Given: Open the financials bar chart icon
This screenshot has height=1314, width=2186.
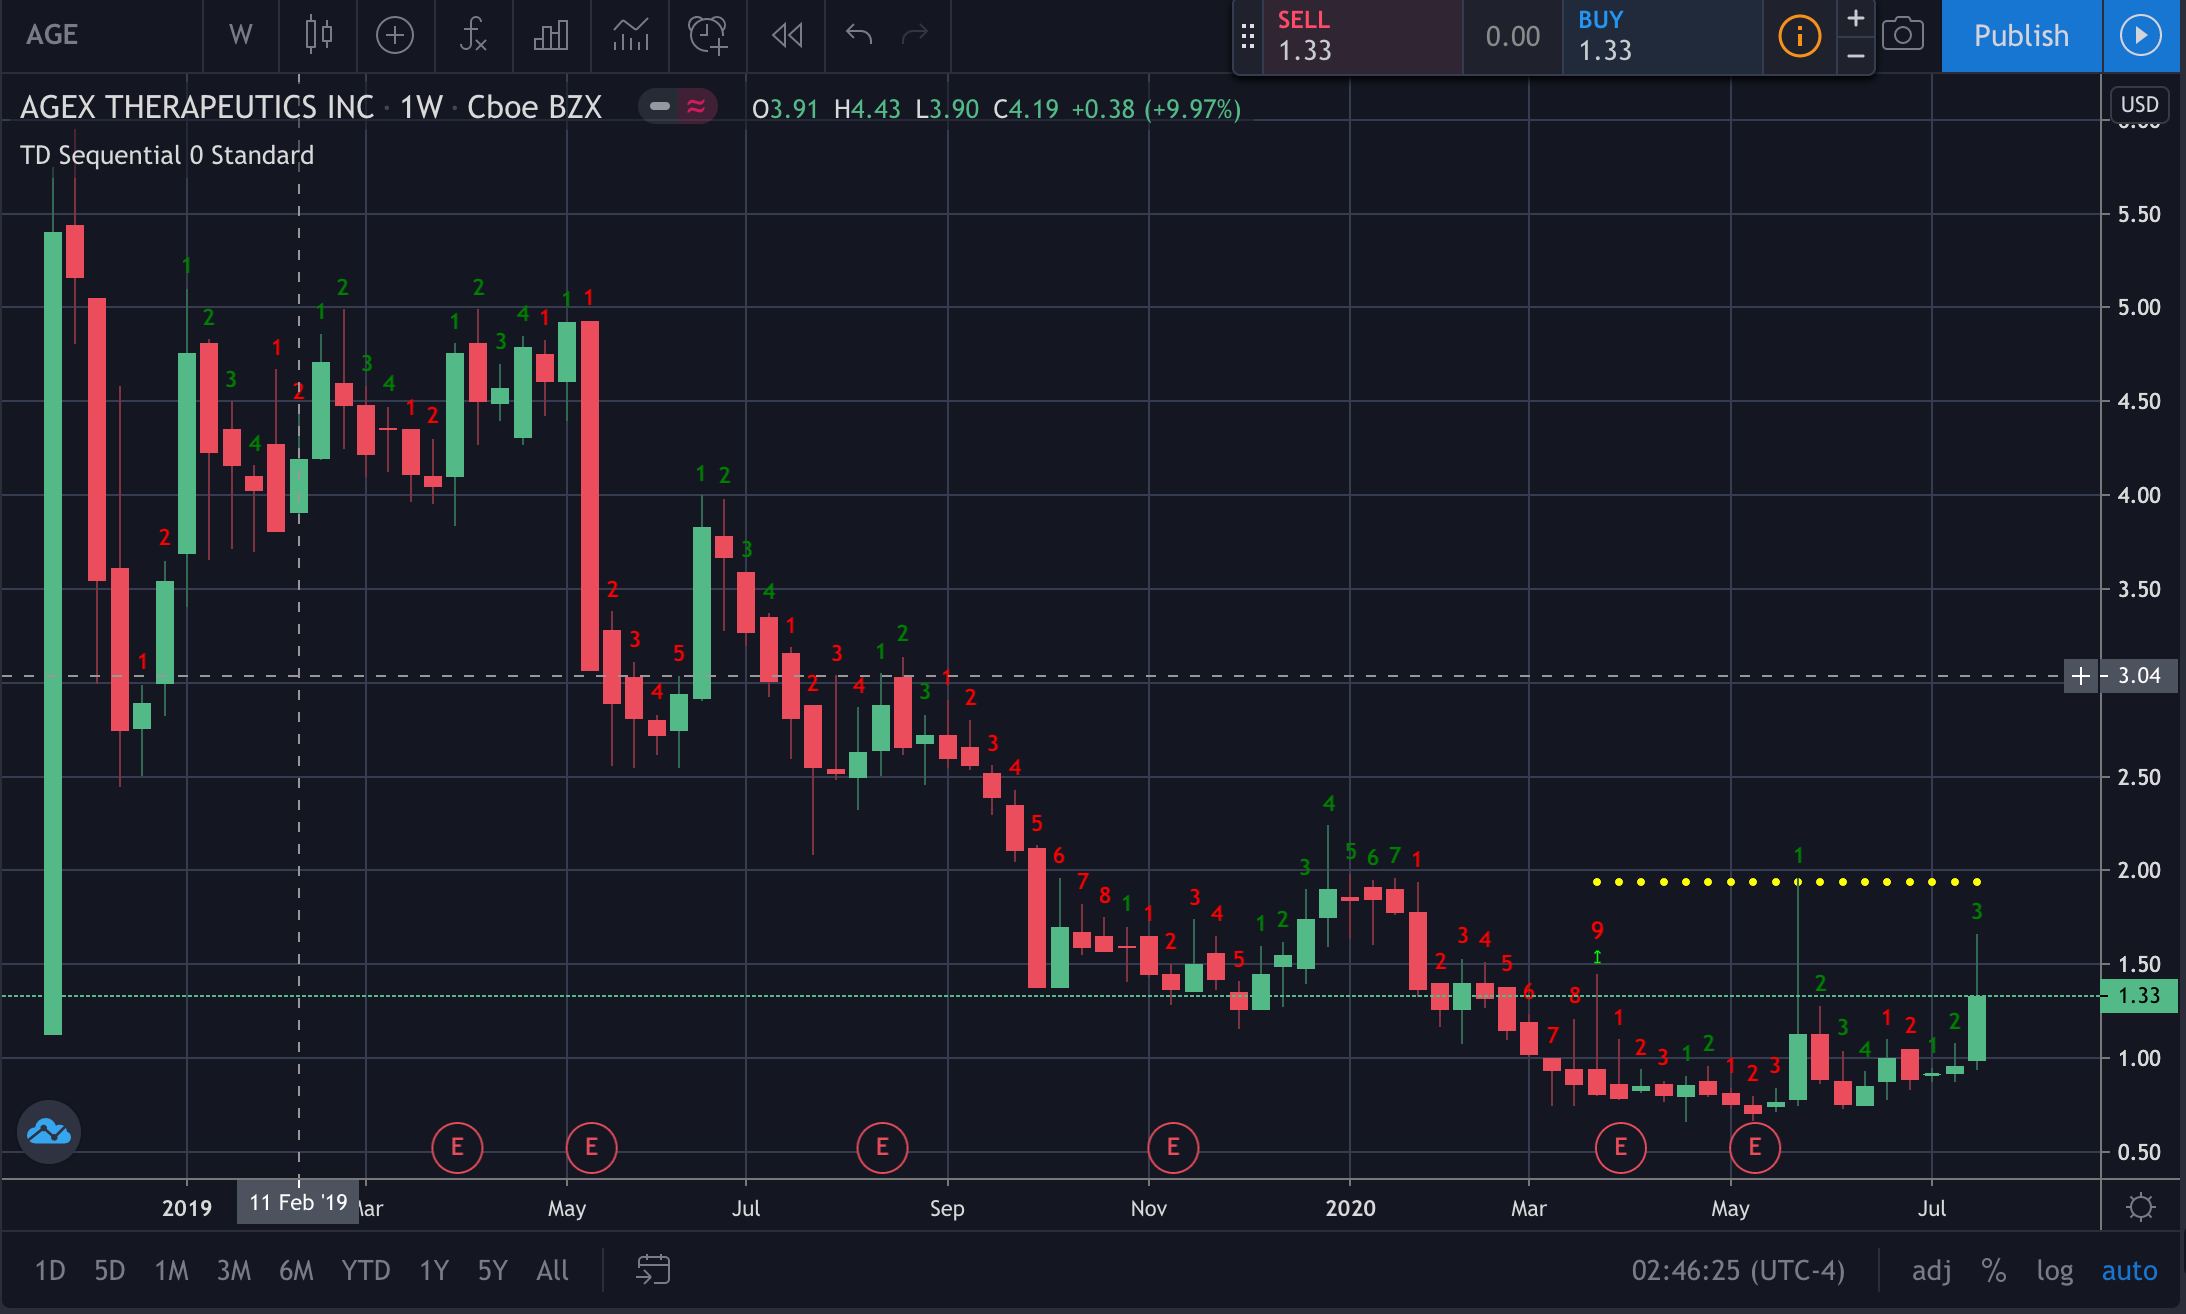Looking at the screenshot, I should click(551, 35).
